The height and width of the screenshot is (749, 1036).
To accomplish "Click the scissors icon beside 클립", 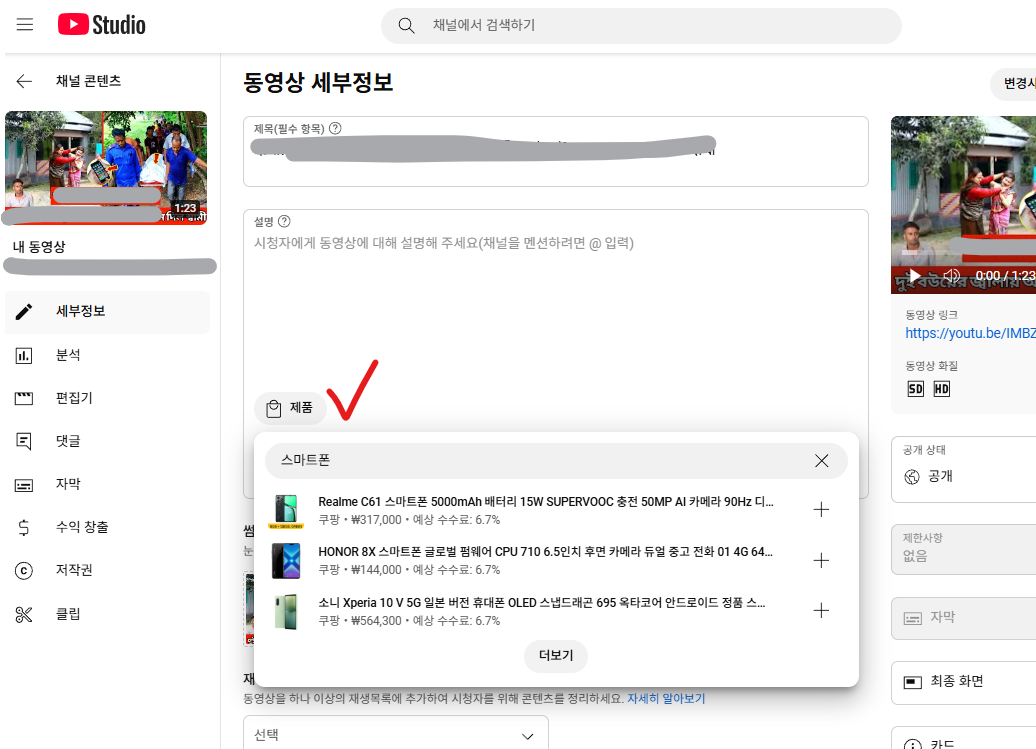I will (24, 615).
